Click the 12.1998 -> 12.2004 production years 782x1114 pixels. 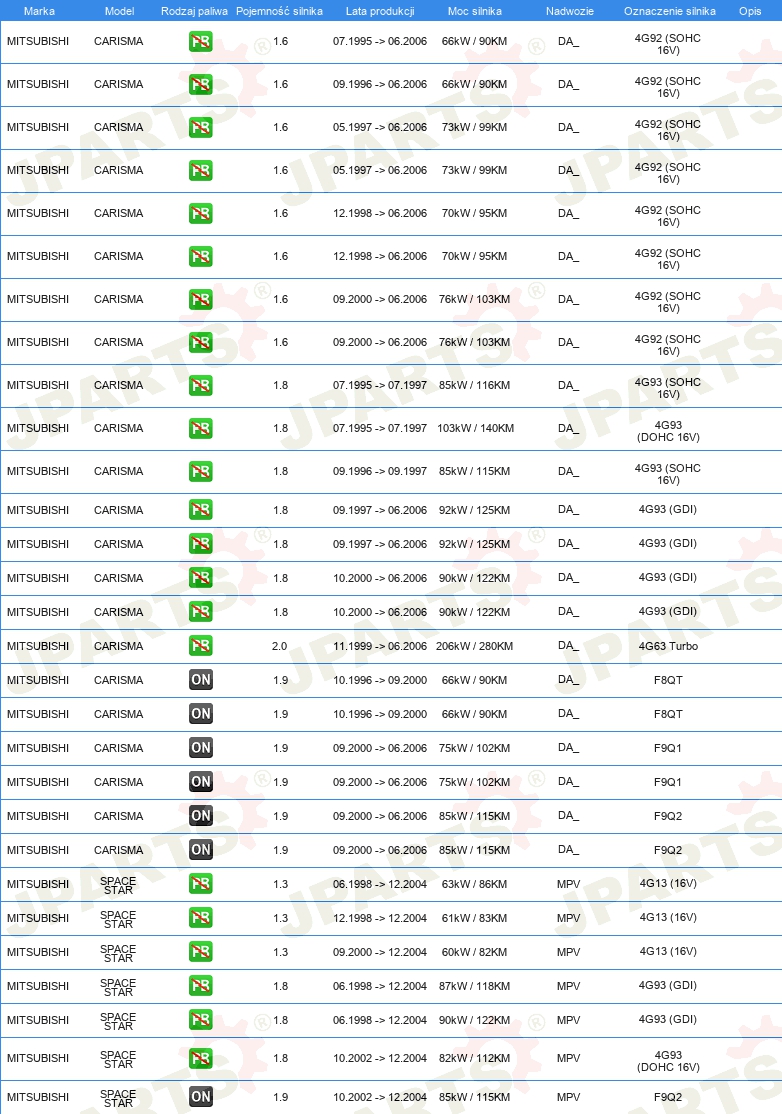click(x=380, y=919)
